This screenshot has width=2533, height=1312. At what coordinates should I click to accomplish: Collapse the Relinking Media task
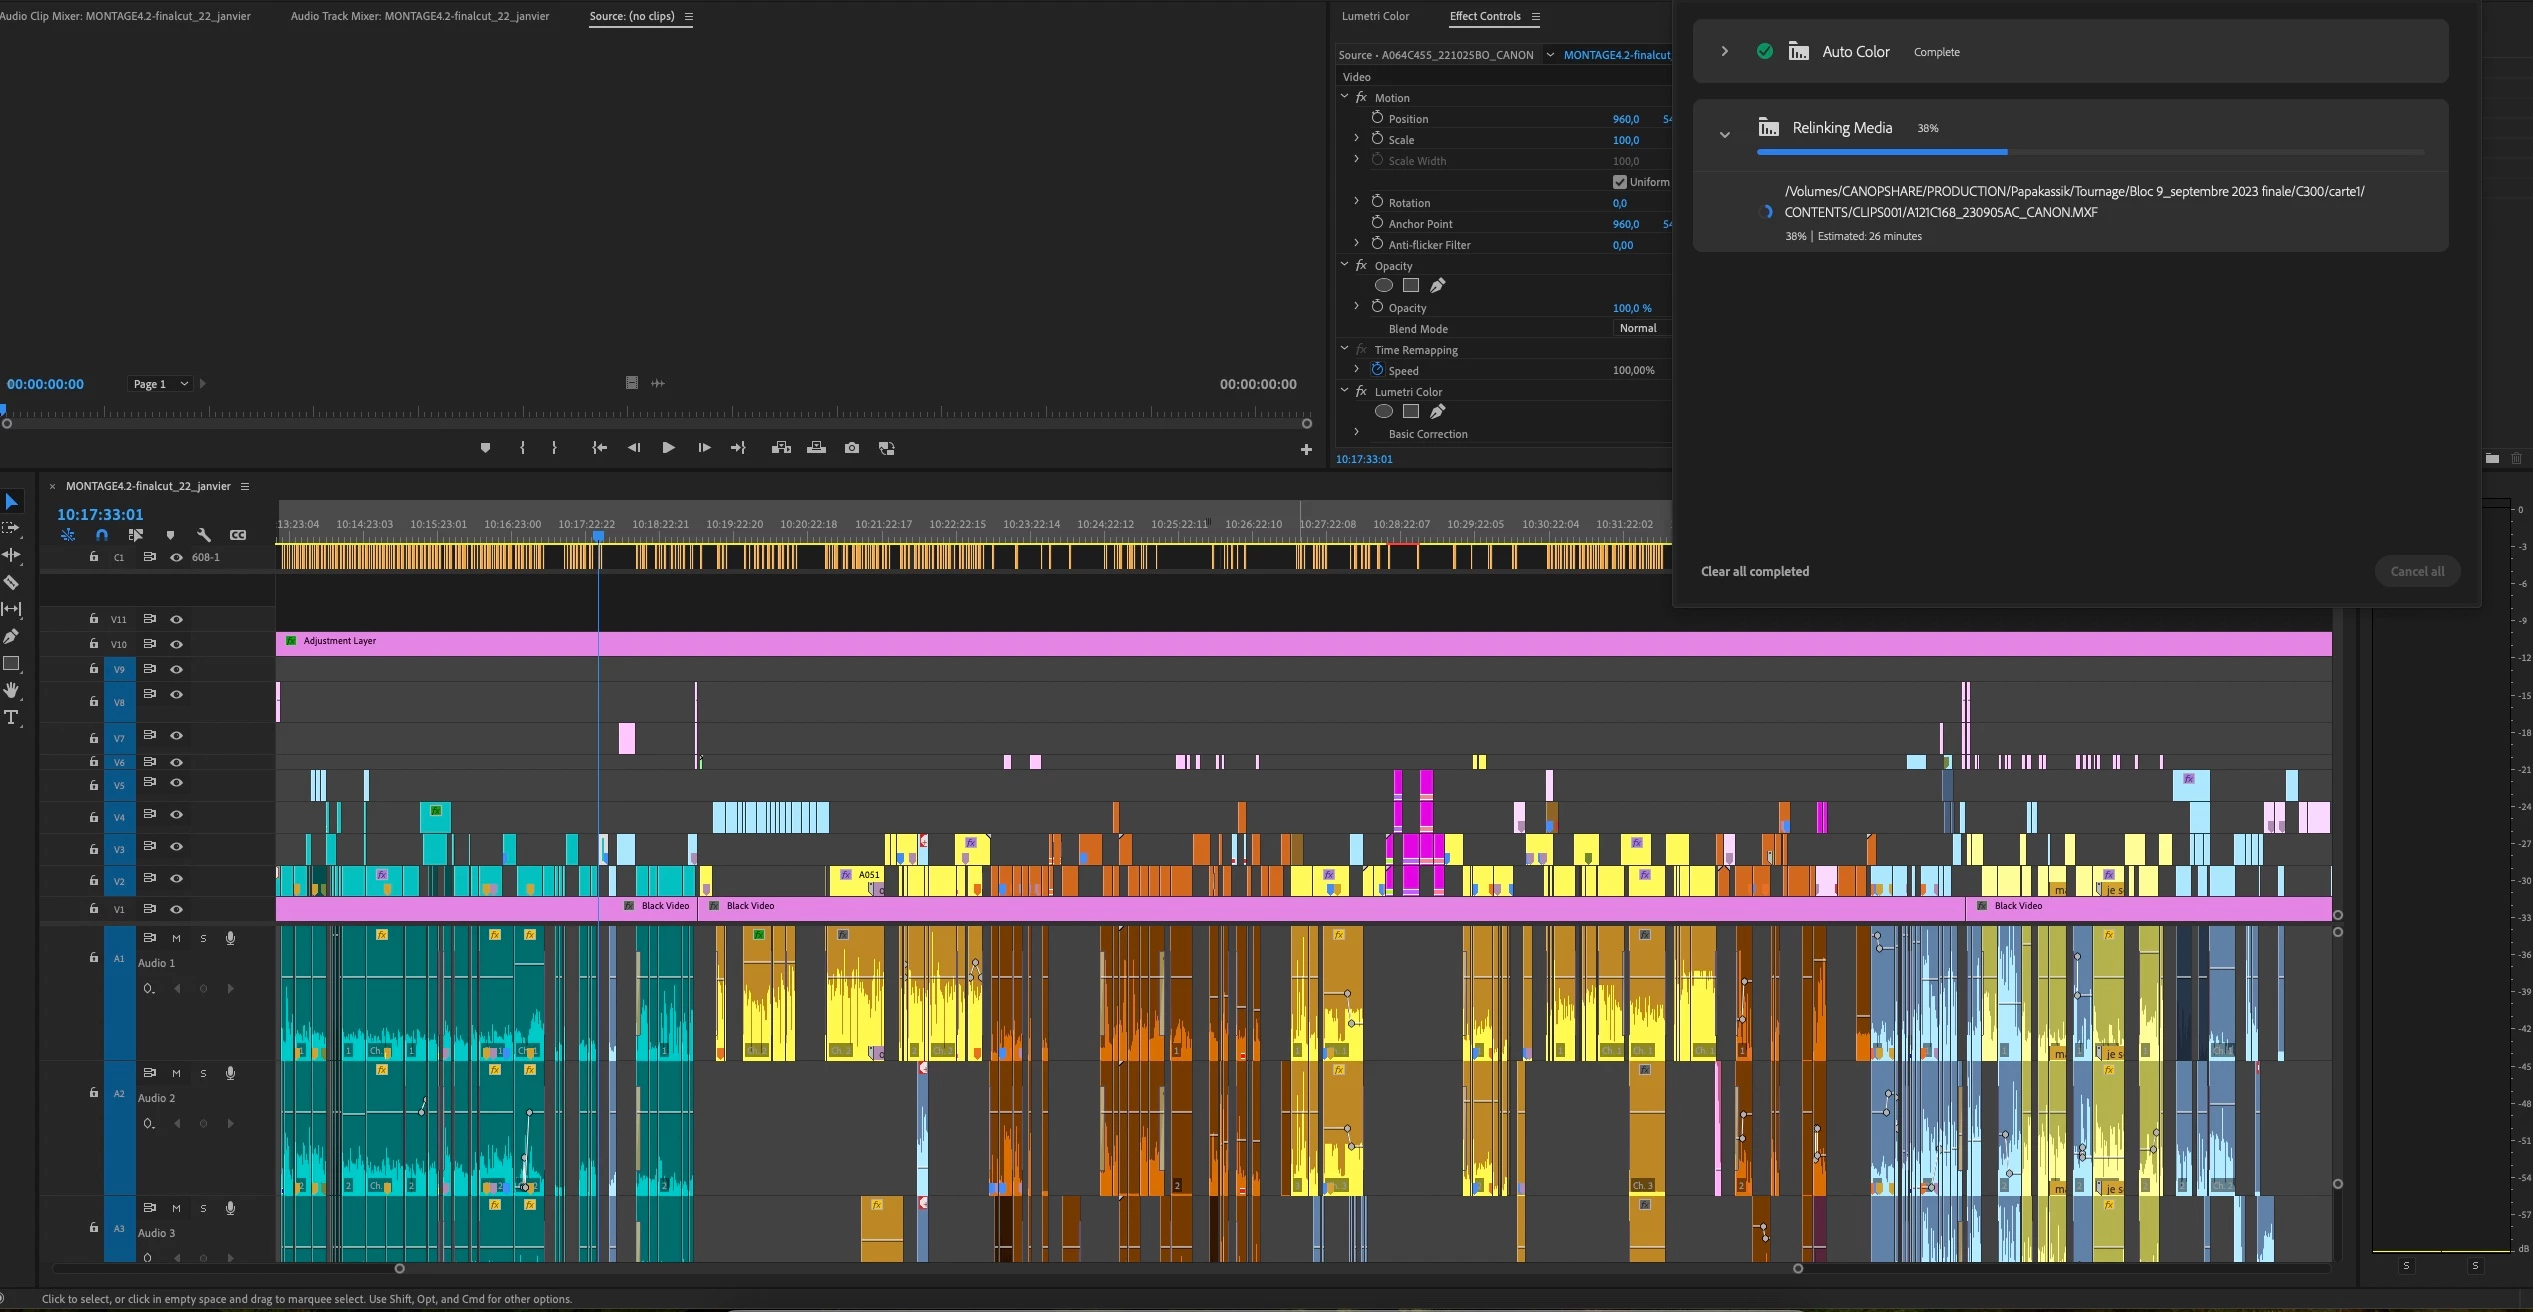(x=1724, y=134)
